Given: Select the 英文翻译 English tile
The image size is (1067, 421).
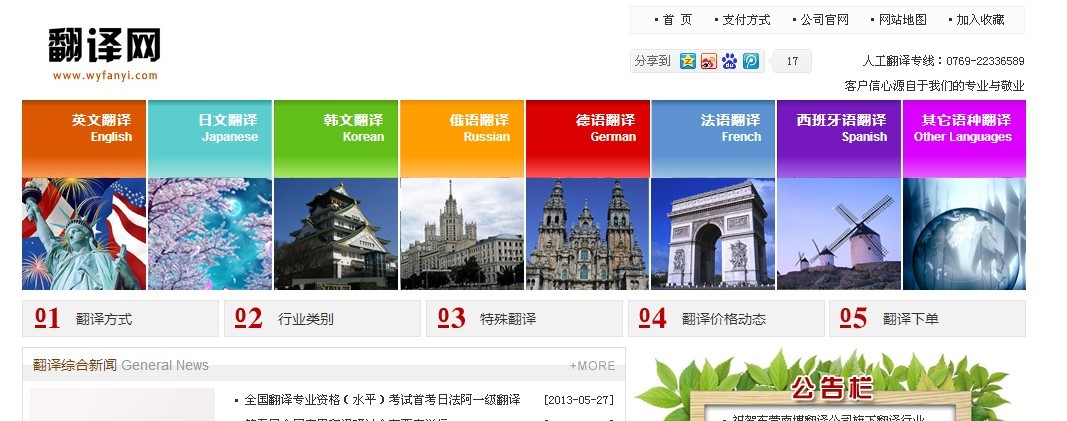Looking at the screenshot, I should click(x=84, y=139).
